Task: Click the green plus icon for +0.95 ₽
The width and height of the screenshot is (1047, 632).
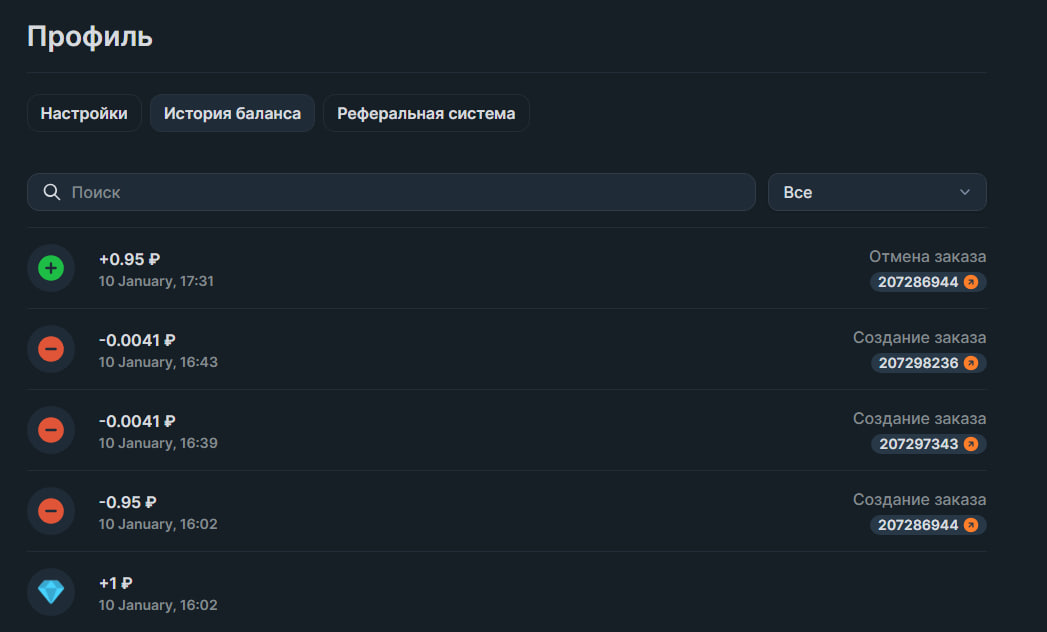Action: click(51, 268)
